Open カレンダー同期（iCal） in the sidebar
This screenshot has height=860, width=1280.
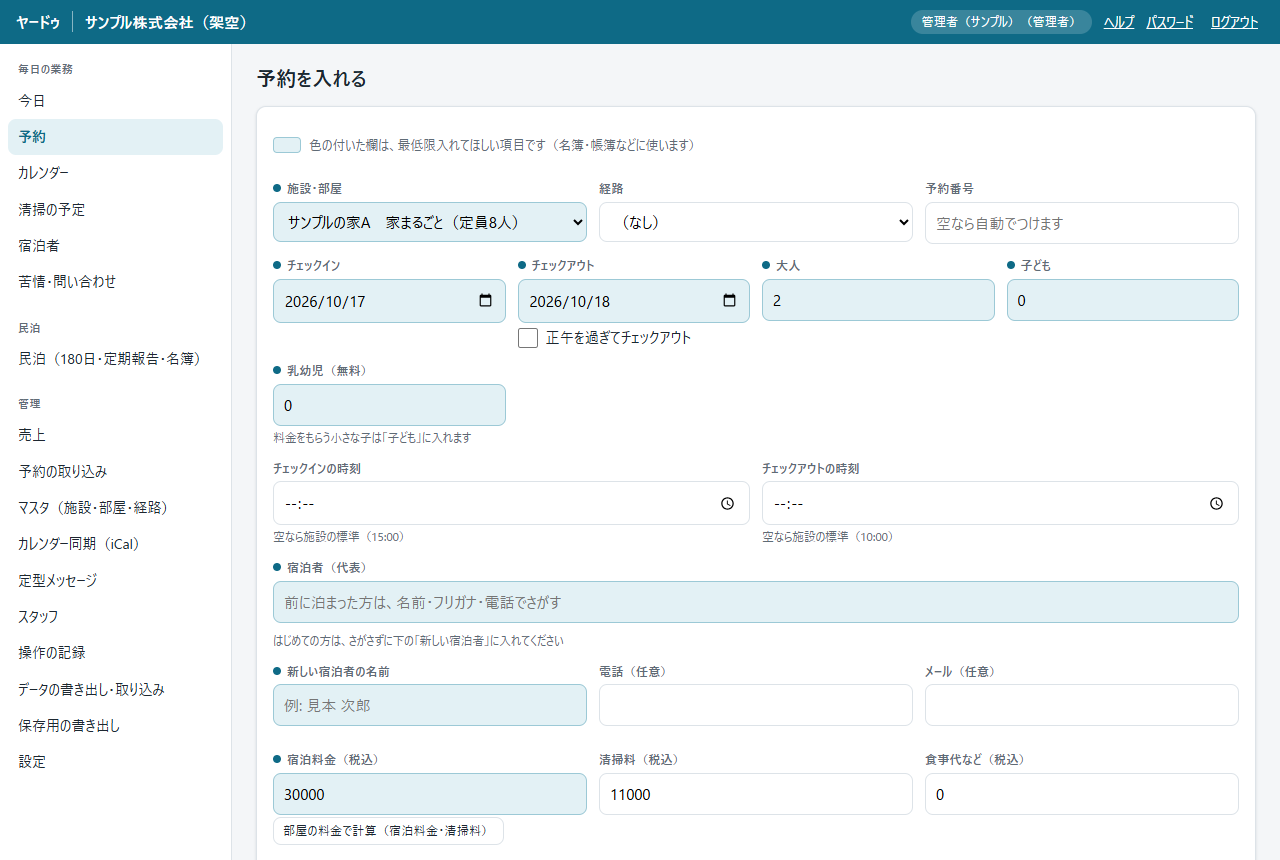coord(115,544)
